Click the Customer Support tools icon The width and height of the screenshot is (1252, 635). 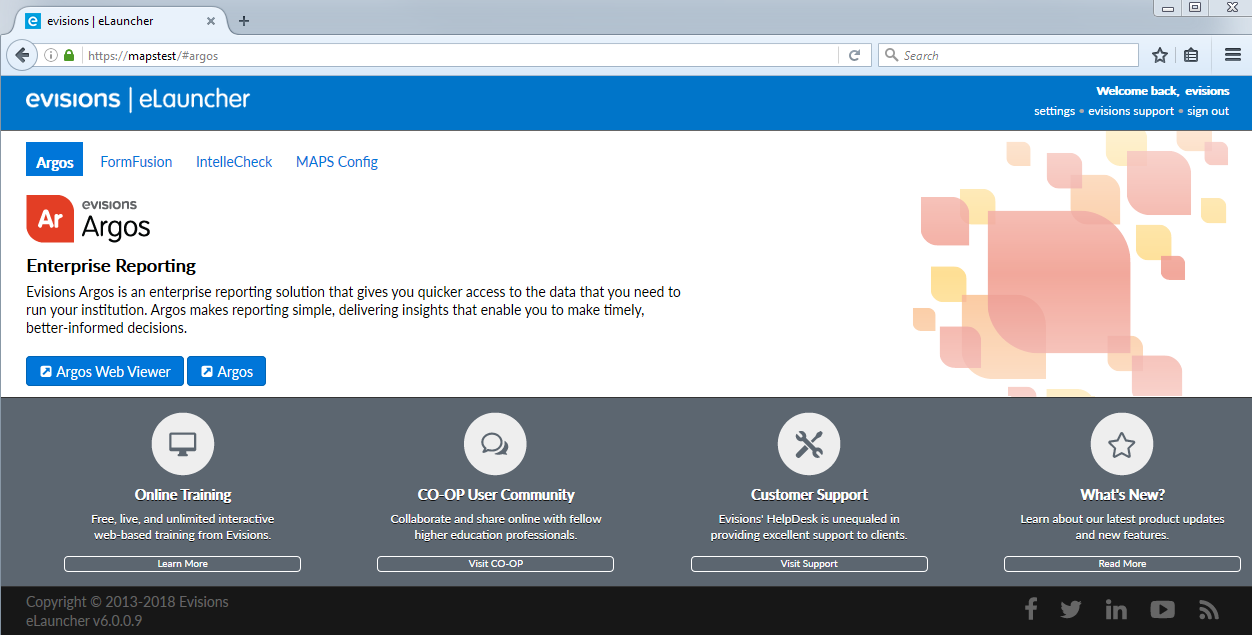coord(809,444)
